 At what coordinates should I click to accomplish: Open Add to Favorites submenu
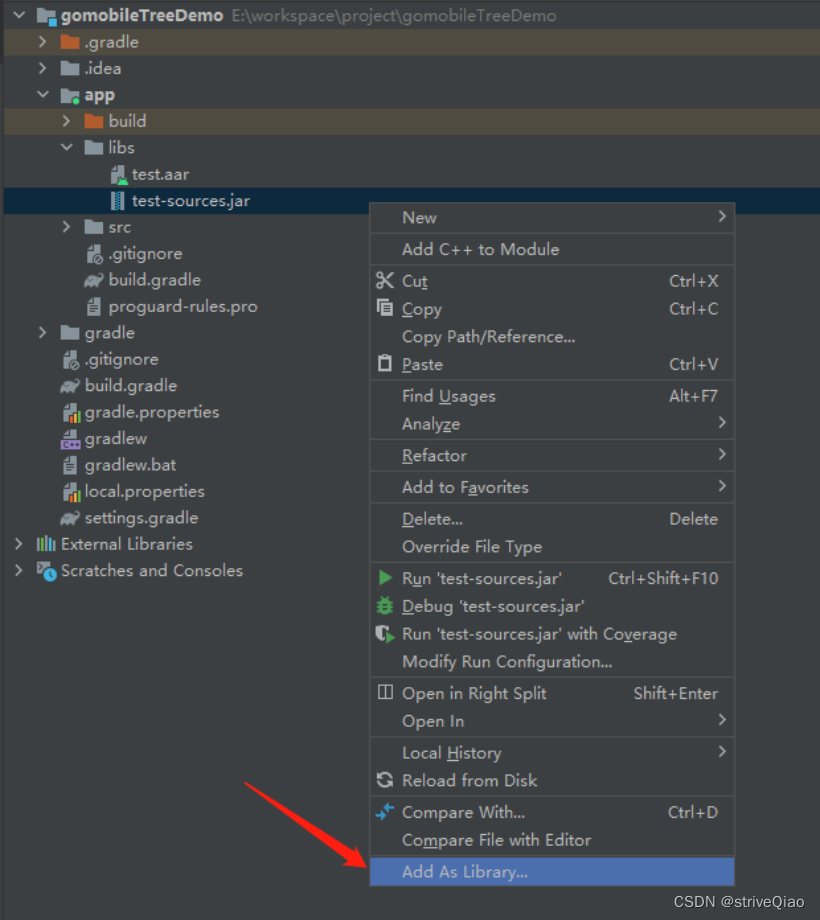coord(551,487)
